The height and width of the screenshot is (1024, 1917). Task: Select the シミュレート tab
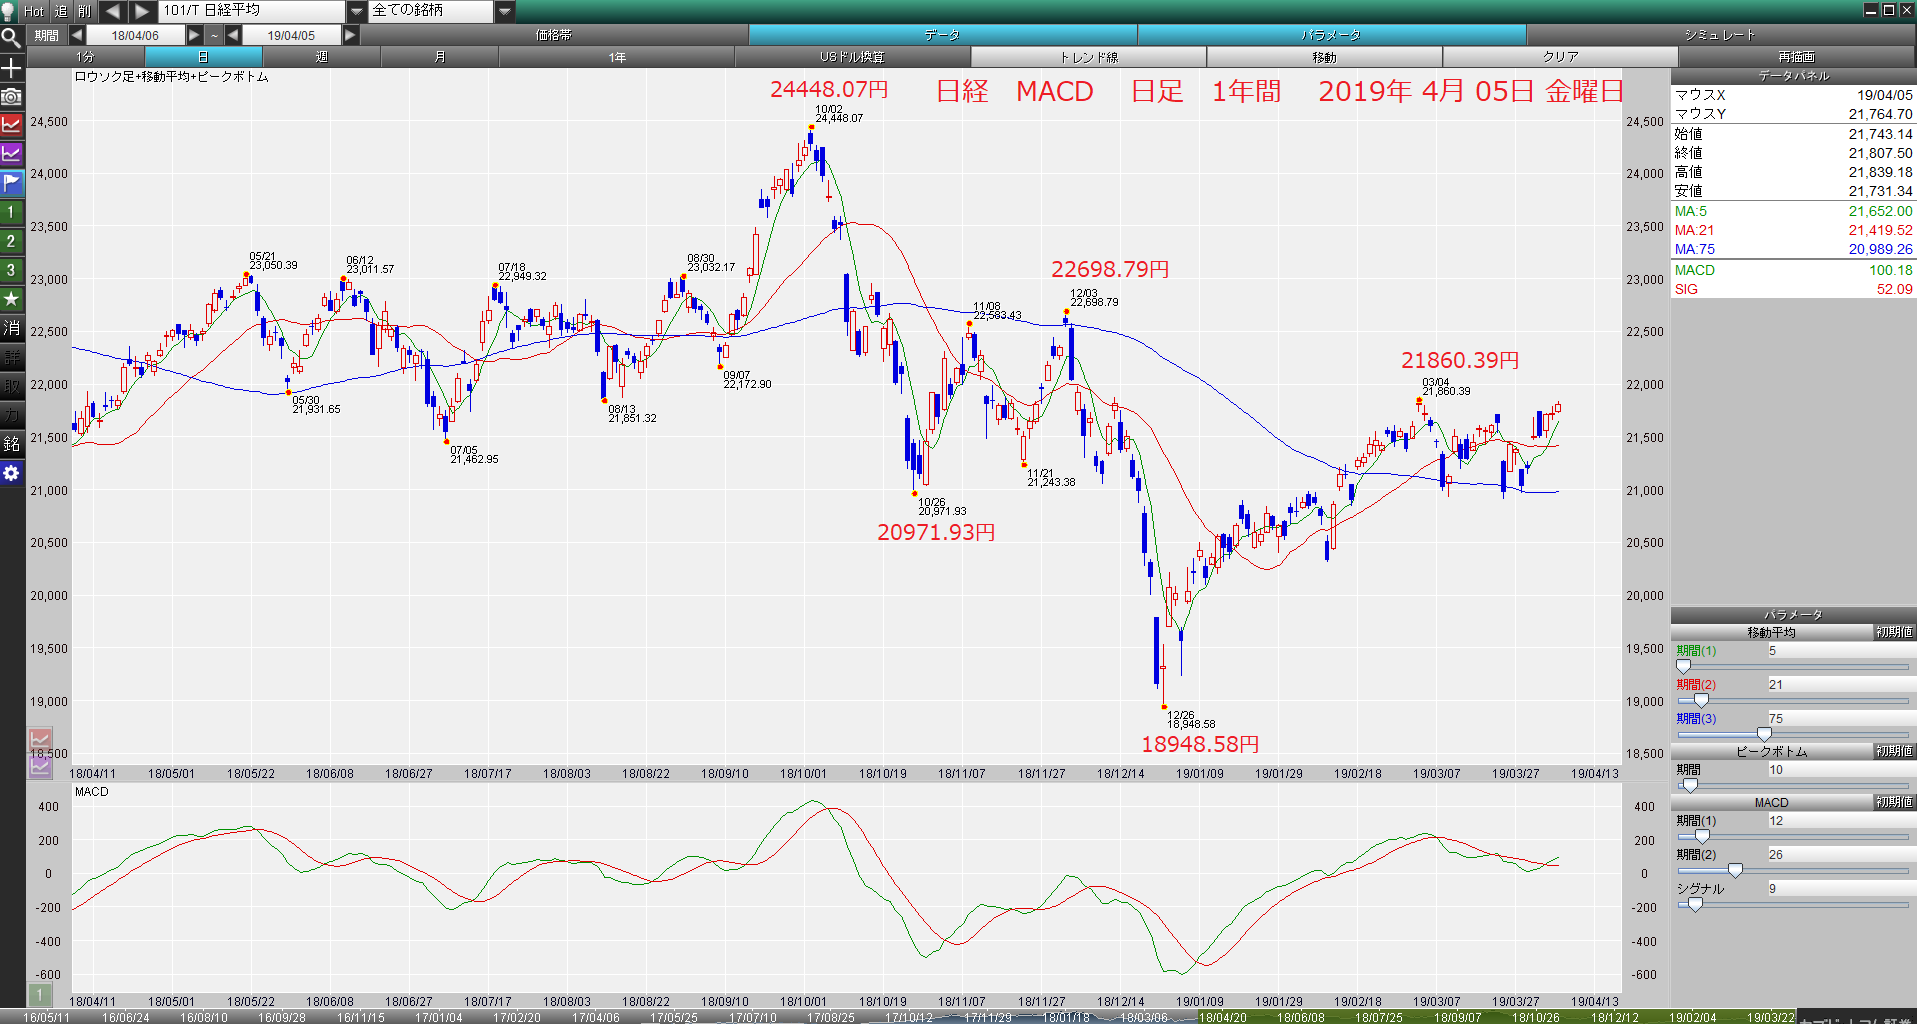pyautogui.click(x=1720, y=35)
